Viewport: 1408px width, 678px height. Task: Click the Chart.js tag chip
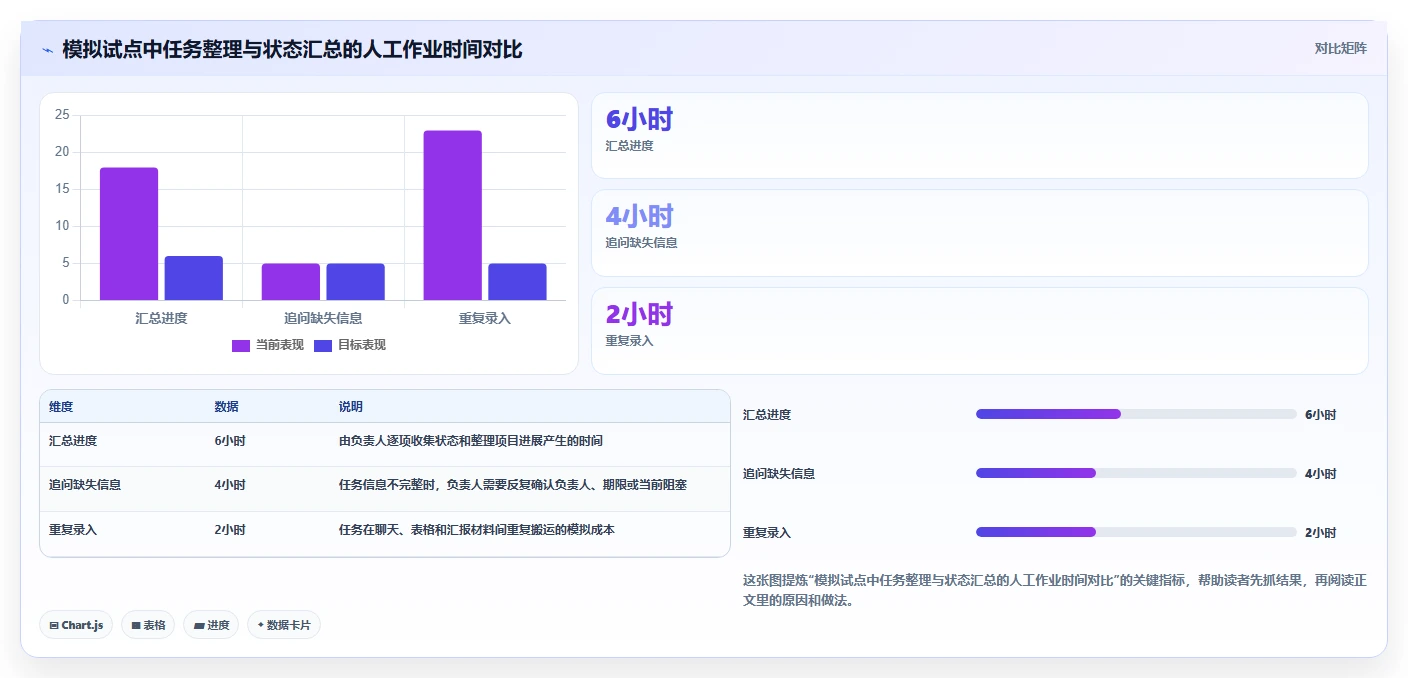click(x=76, y=625)
